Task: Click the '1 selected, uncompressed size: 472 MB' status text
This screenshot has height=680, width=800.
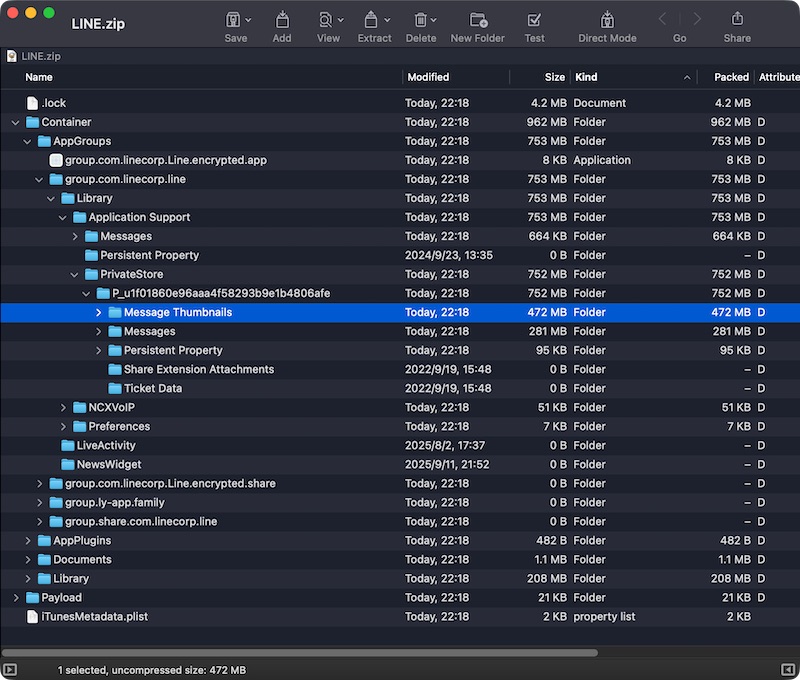Action: pos(152,670)
